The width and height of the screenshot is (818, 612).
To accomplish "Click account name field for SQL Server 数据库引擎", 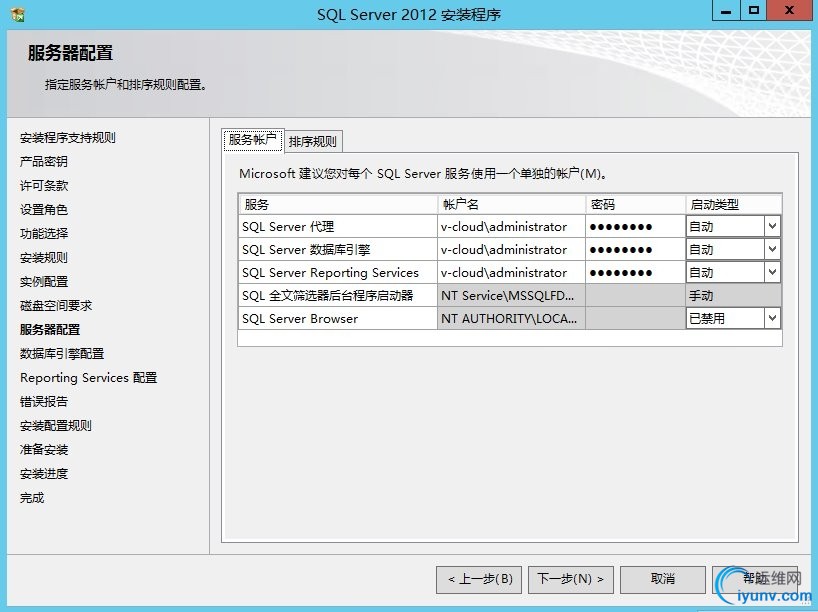I will coord(511,249).
